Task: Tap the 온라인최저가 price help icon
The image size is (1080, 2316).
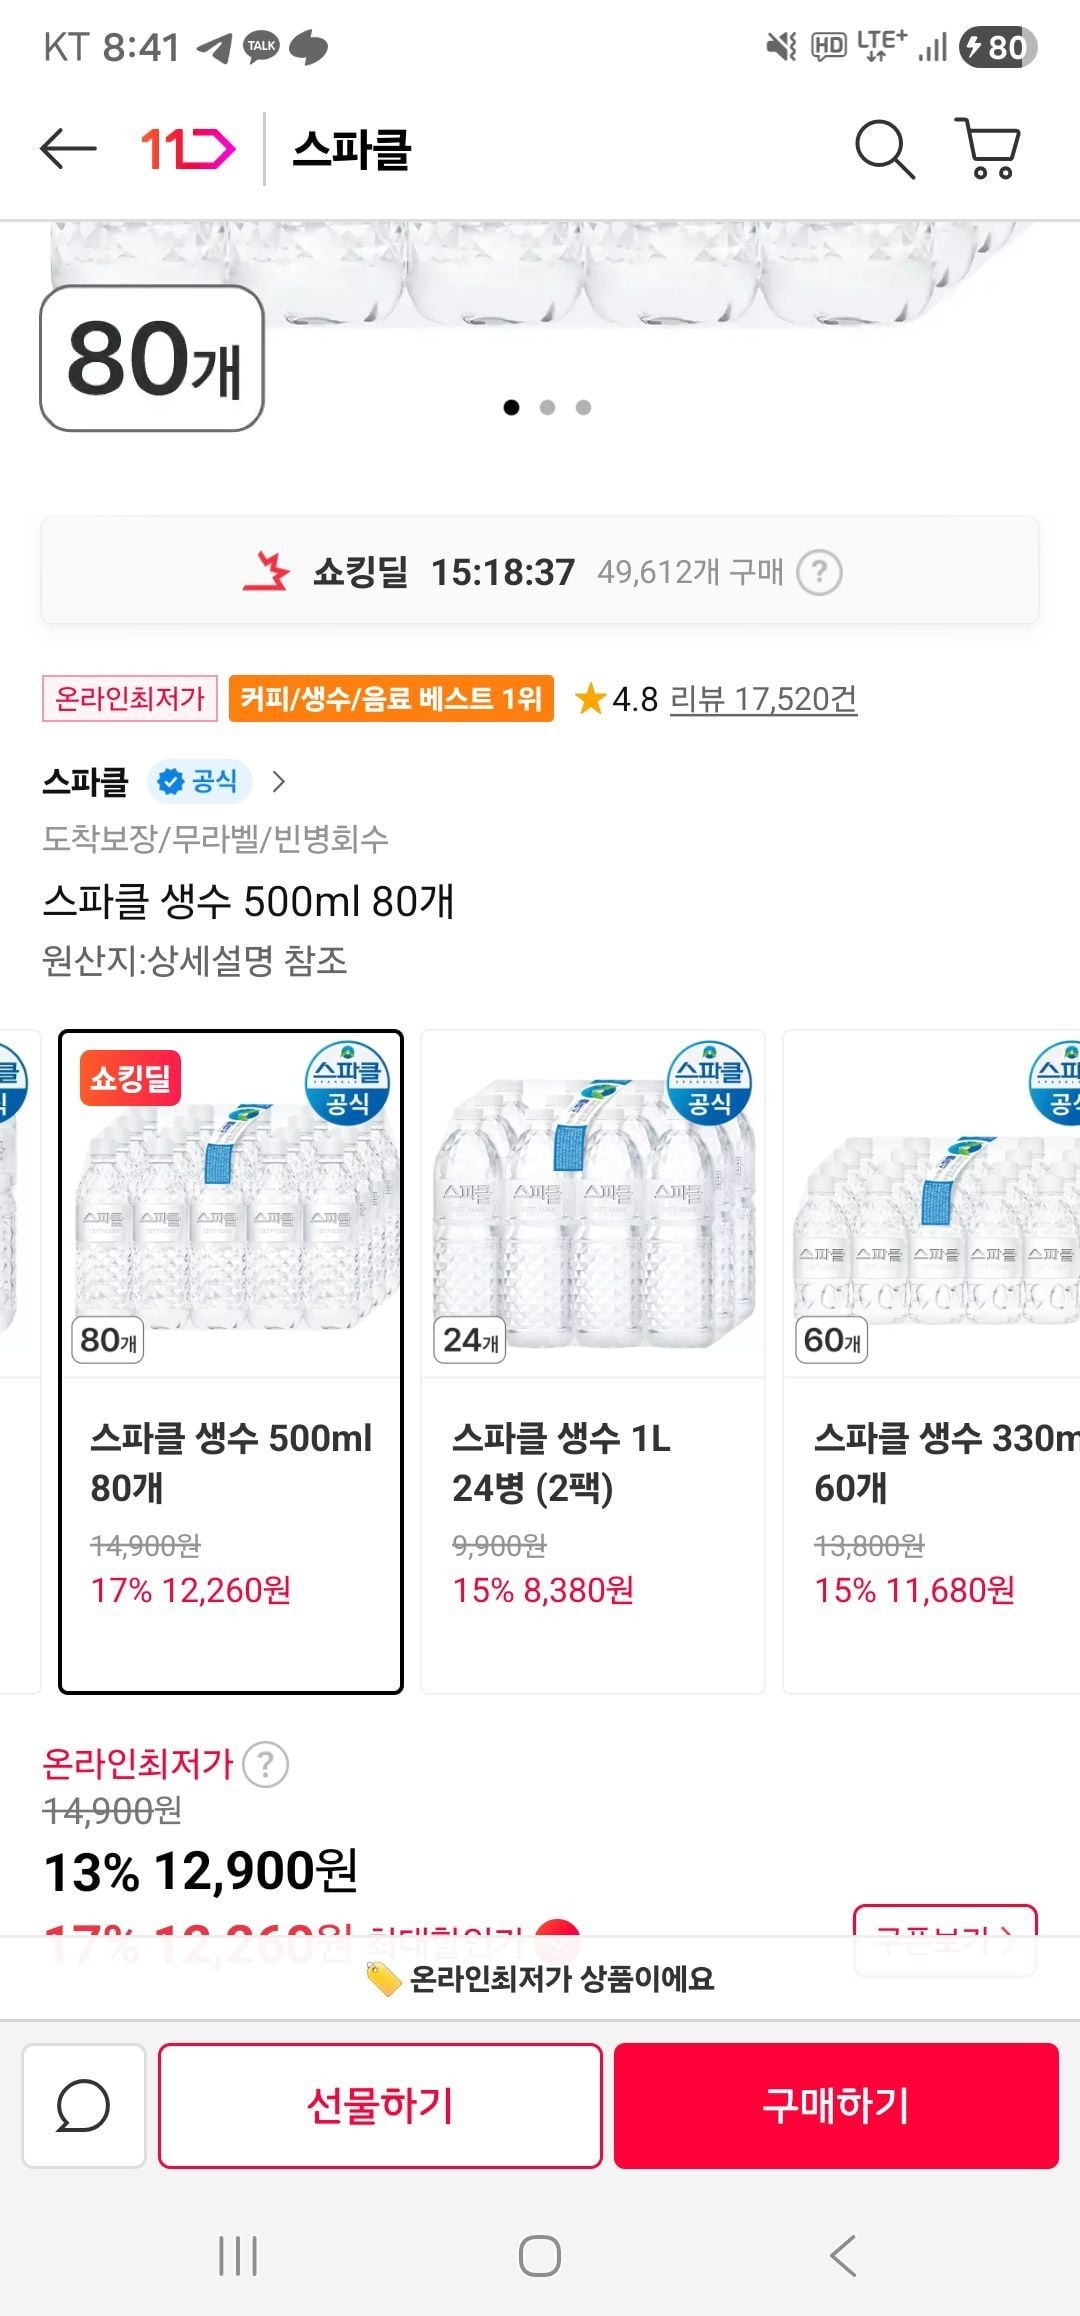Action: (266, 1765)
